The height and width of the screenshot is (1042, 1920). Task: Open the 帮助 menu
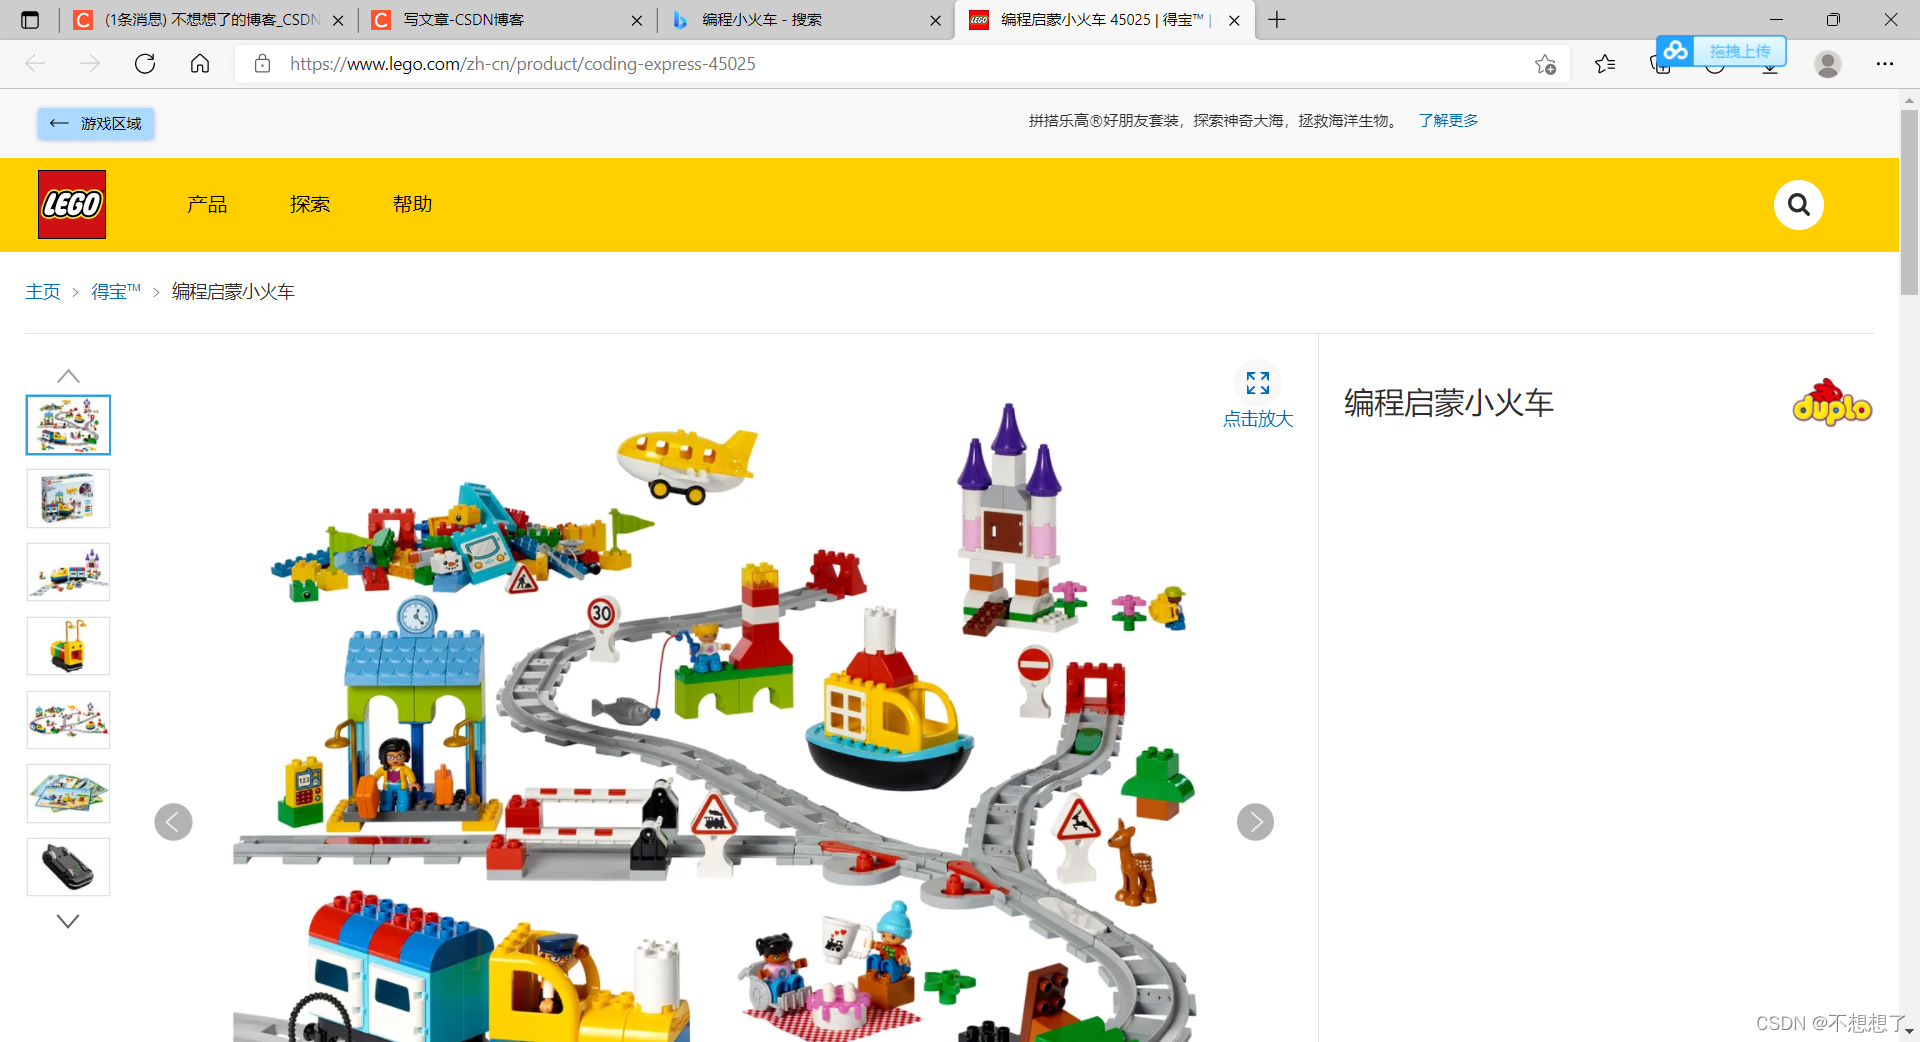413,204
